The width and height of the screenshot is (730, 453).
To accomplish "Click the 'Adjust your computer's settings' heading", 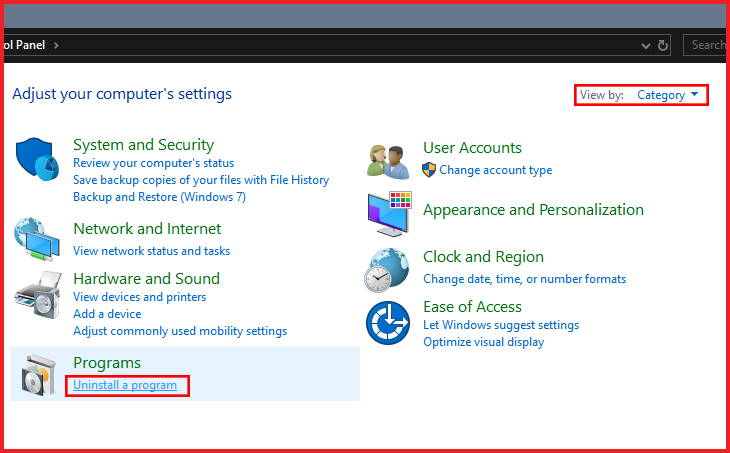I will [x=122, y=94].
